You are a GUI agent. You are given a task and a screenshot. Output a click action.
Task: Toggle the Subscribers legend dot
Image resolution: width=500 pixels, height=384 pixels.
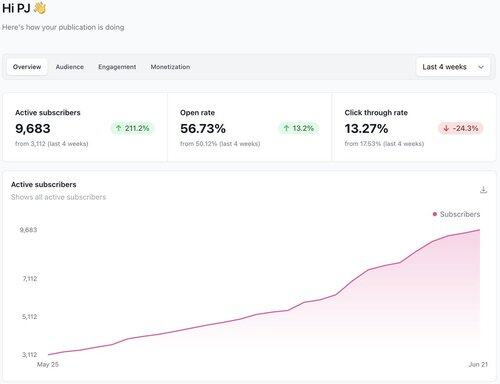coord(435,214)
